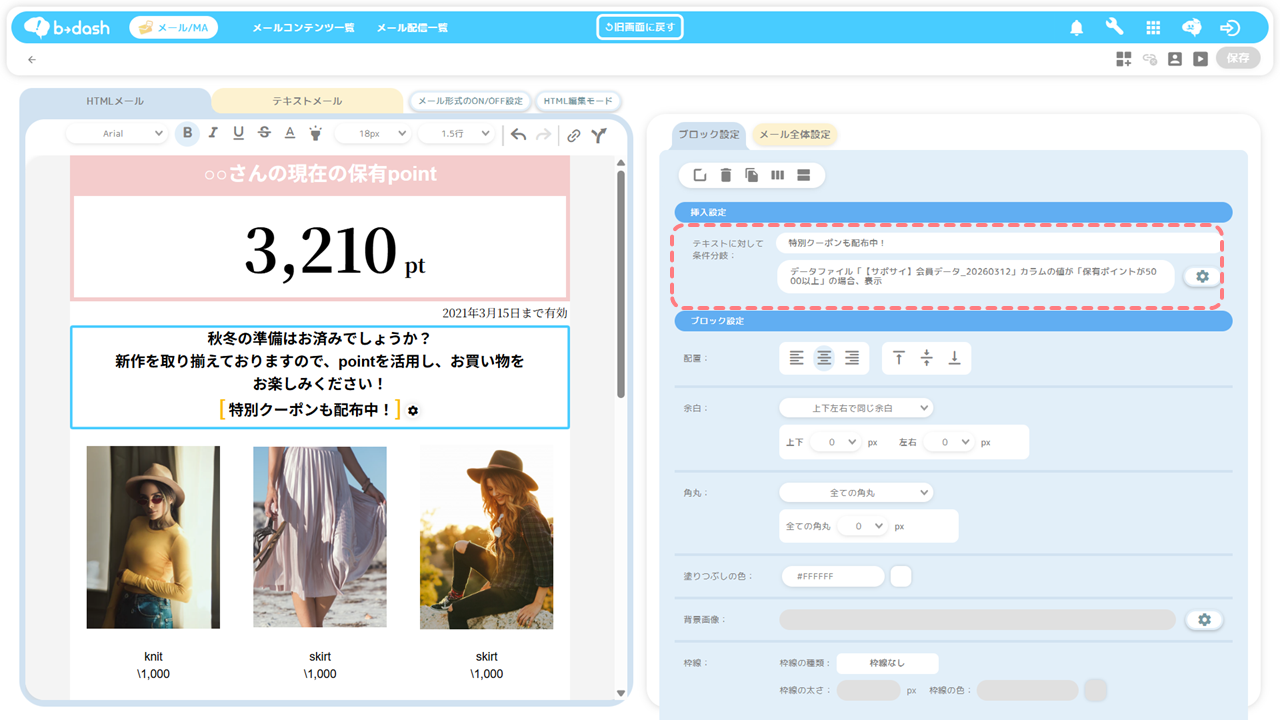Click the conditional branch (fork) icon

598,135
